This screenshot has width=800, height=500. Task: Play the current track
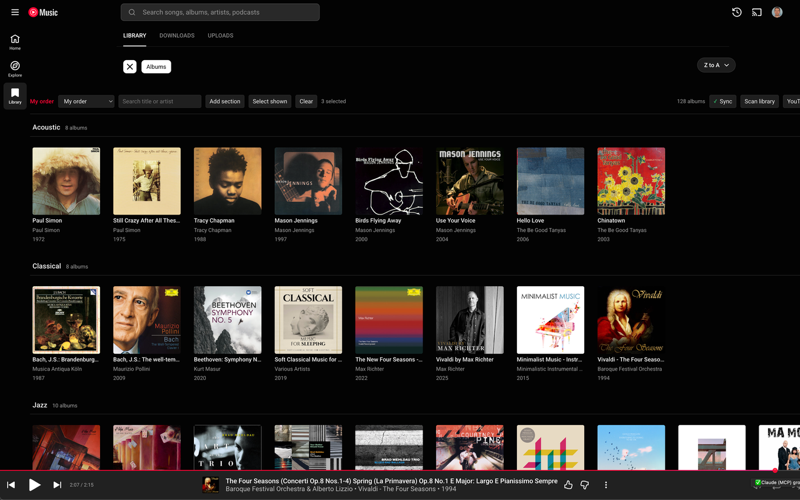coord(34,485)
